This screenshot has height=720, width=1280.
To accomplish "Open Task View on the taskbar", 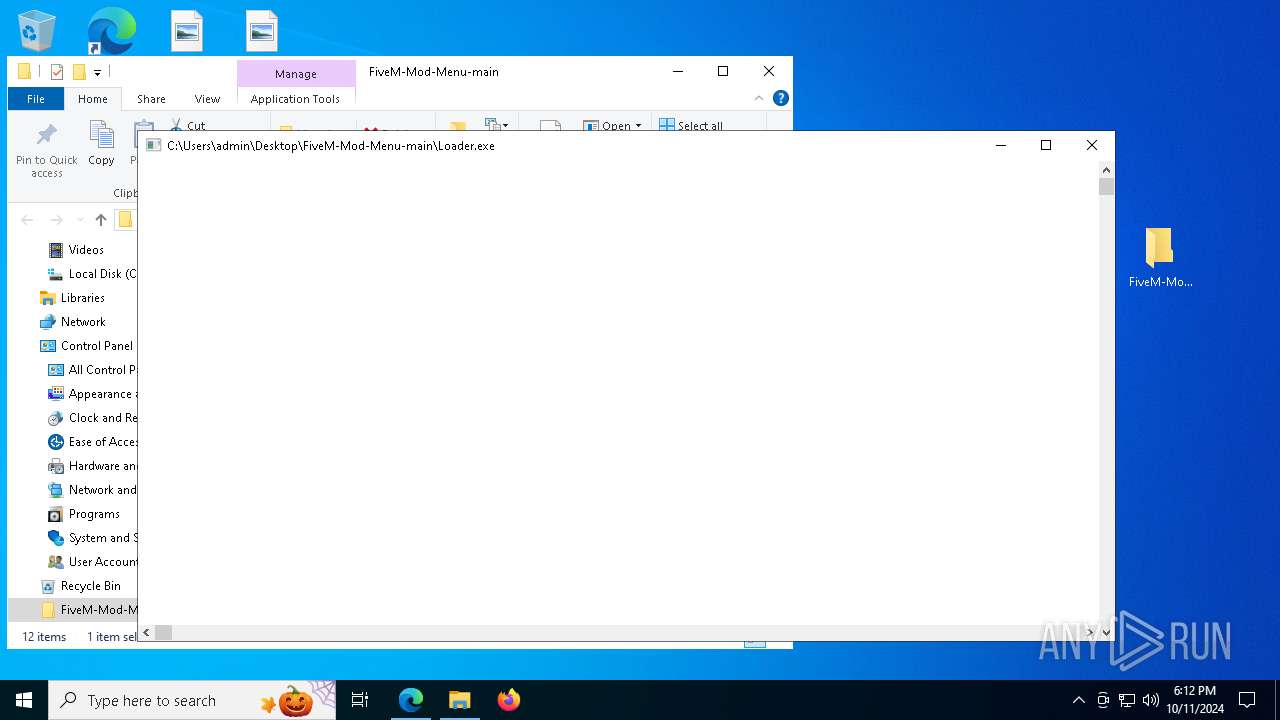I will (360, 700).
